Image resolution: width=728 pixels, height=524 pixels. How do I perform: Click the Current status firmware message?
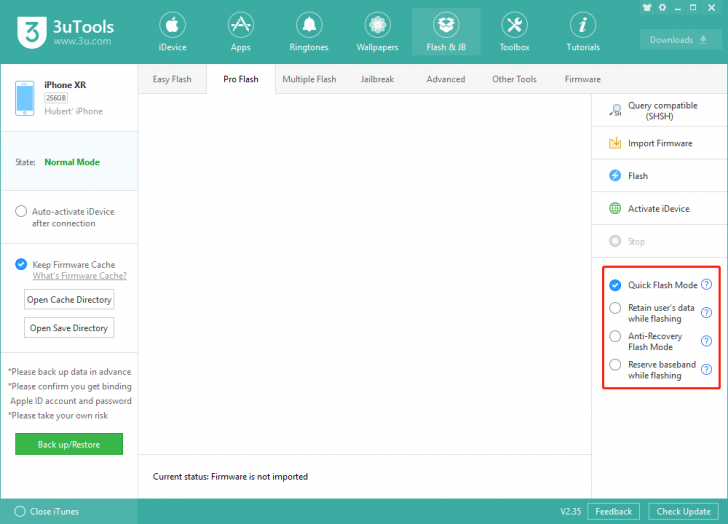[230, 477]
